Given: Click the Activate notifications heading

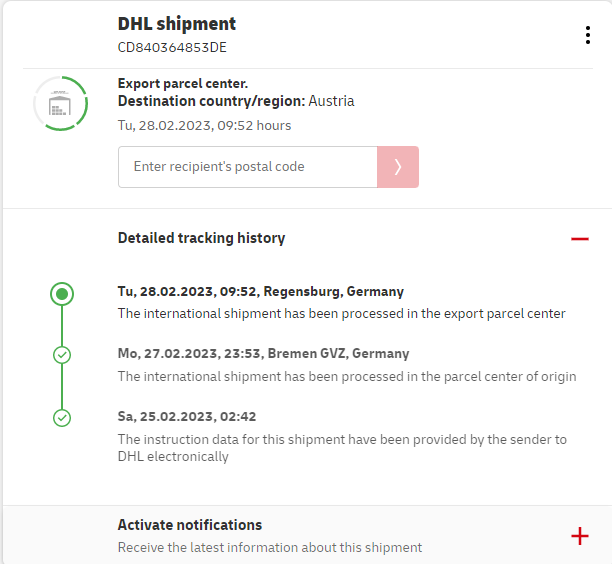Looking at the screenshot, I should tap(190, 525).
